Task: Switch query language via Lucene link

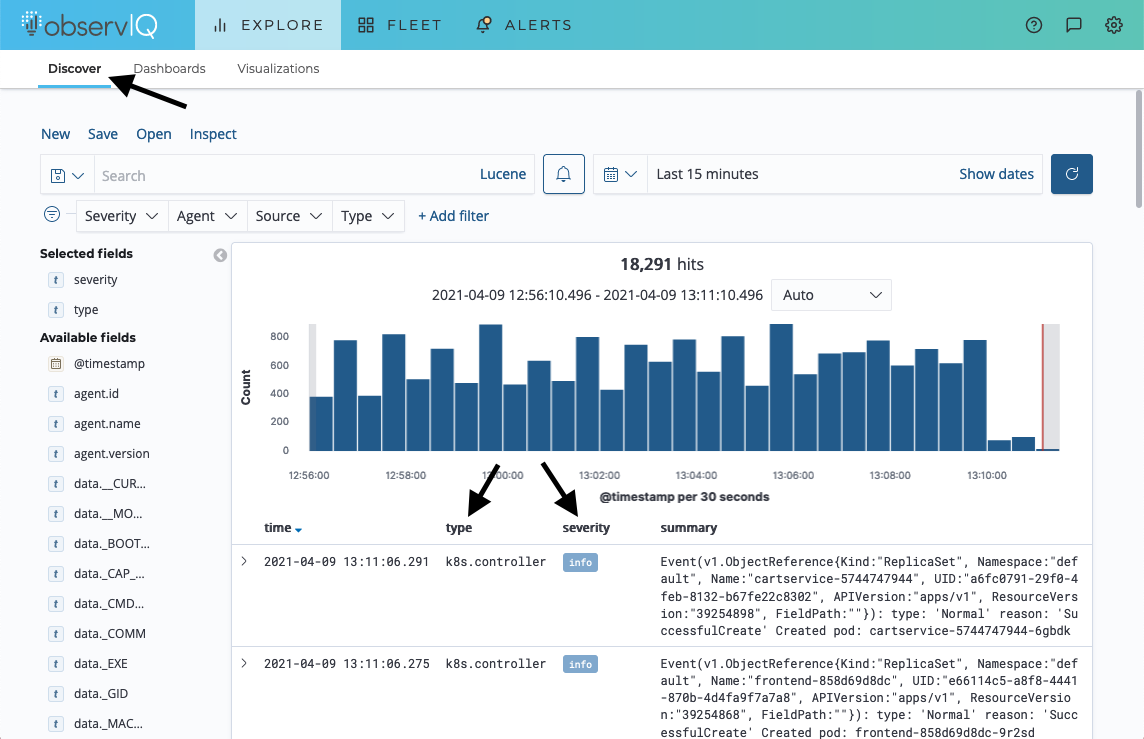Action: (503, 174)
